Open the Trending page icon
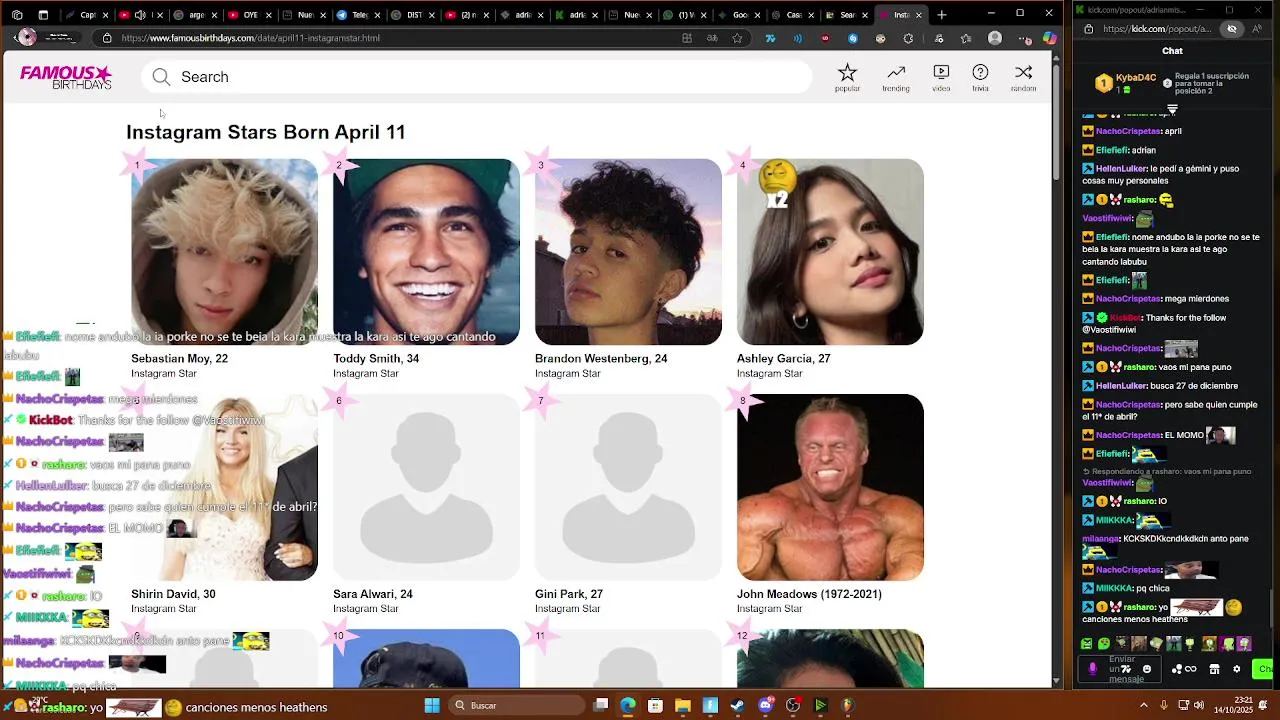This screenshot has height=720, width=1280. click(x=896, y=73)
